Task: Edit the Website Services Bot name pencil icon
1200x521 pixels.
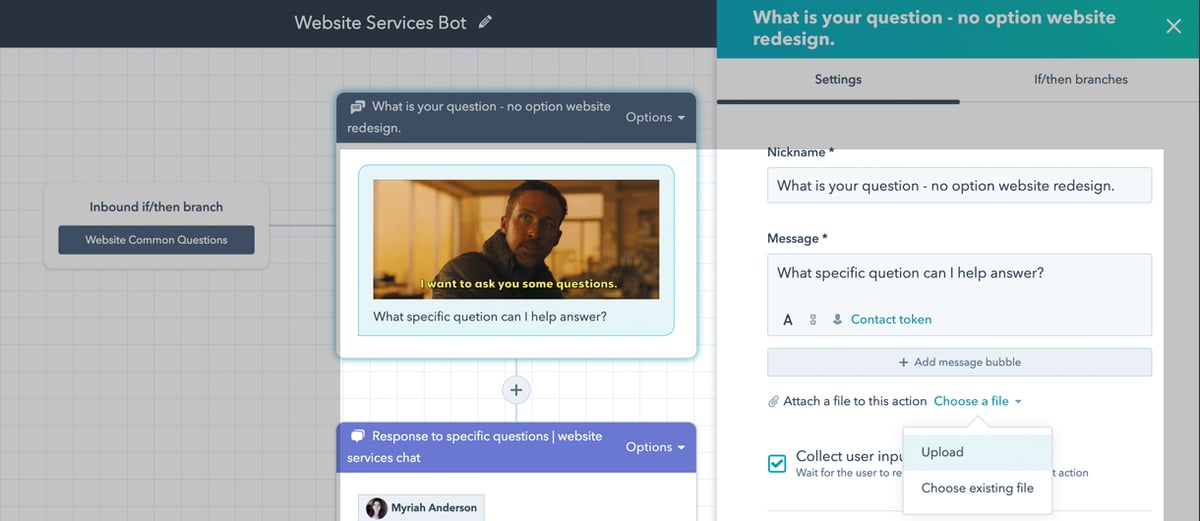Action: pyautogui.click(x=486, y=22)
